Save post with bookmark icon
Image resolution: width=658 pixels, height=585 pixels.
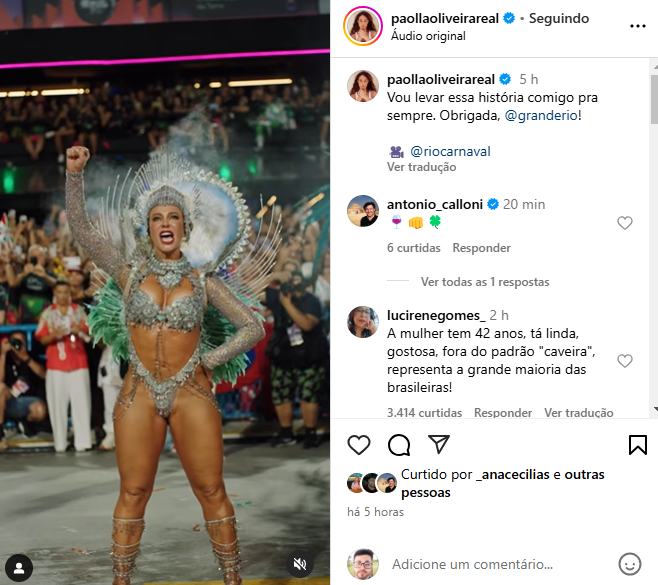[637, 445]
